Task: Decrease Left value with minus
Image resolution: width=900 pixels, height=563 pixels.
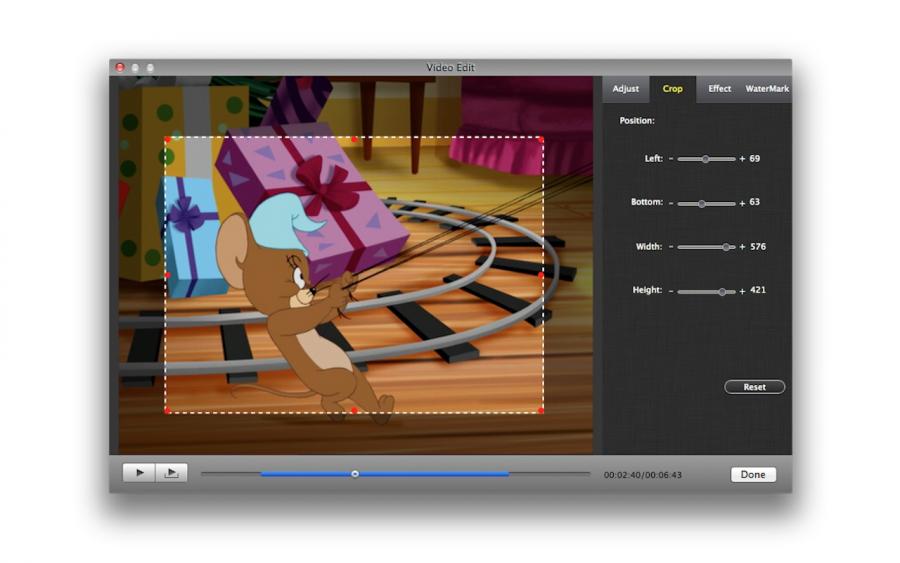Action: point(671,158)
